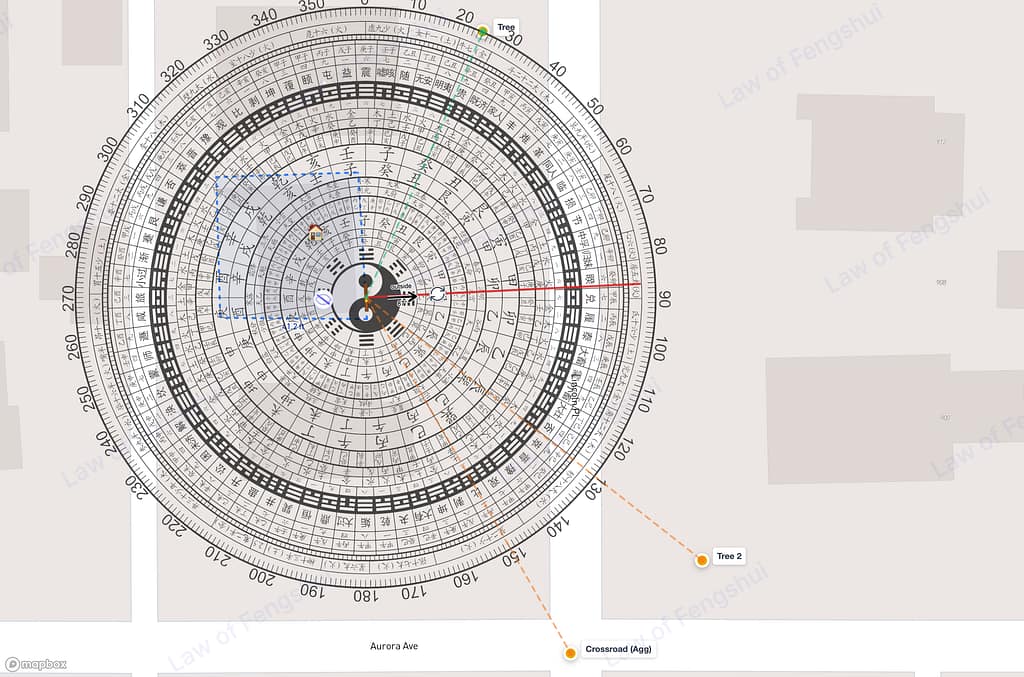
Task: Select the rotate icon on the red facing line
Action: coord(437,294)
